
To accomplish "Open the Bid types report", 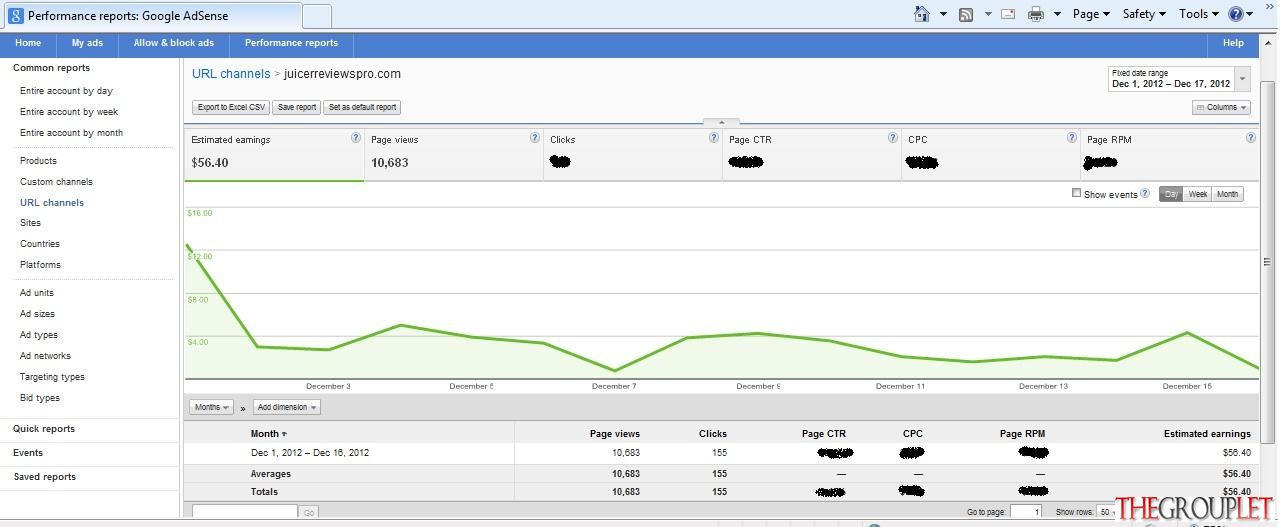I will [40, 398].
